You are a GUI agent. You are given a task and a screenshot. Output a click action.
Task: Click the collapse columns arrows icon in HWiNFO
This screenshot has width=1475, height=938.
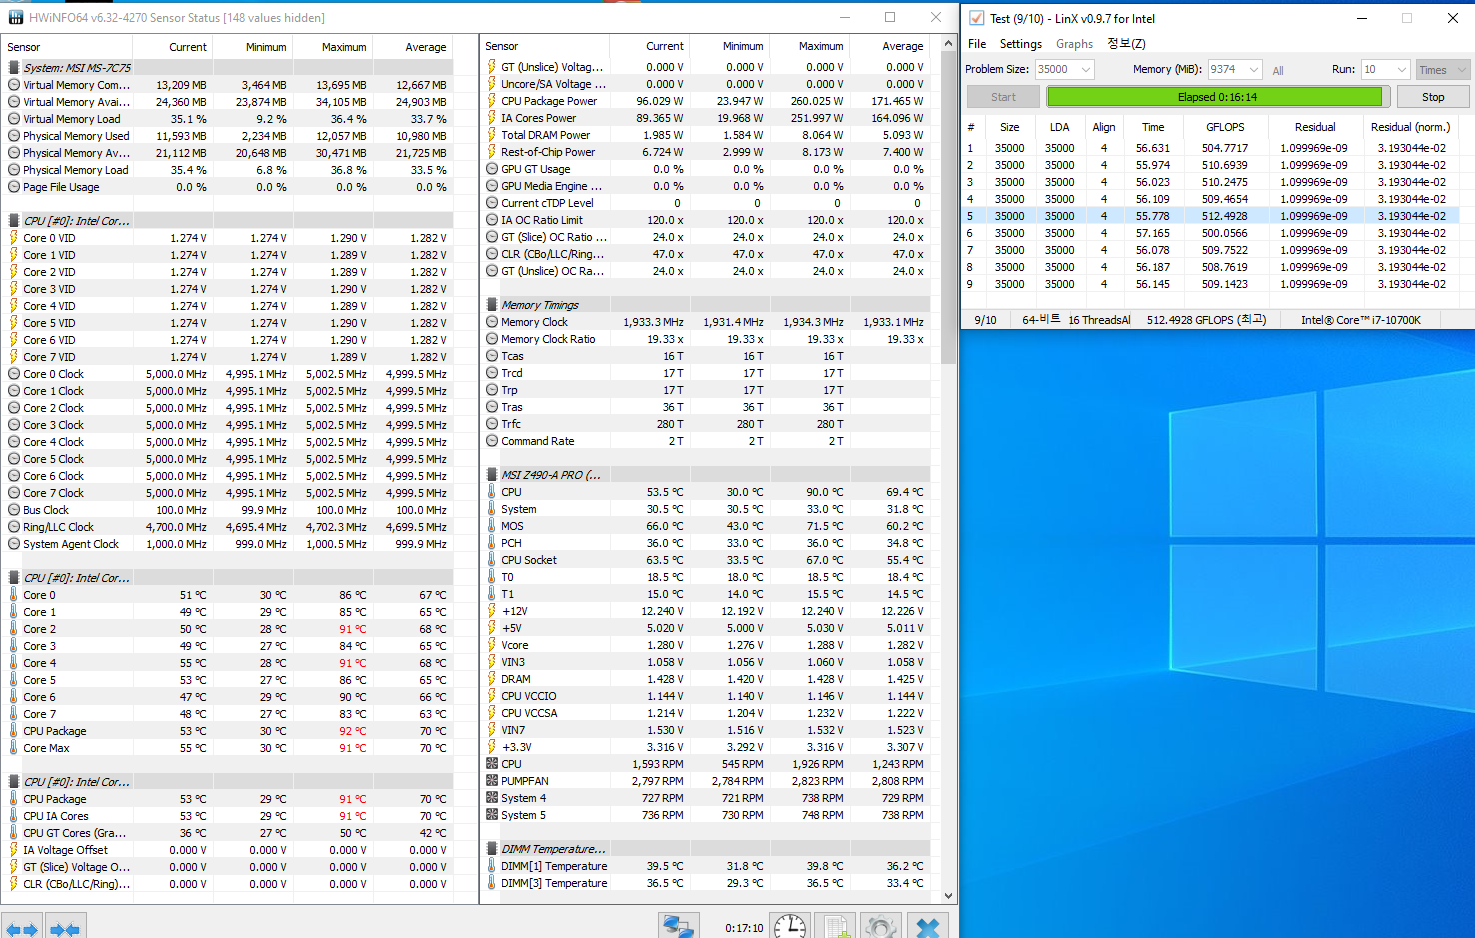pyautogui.click(x=65, y=928)
